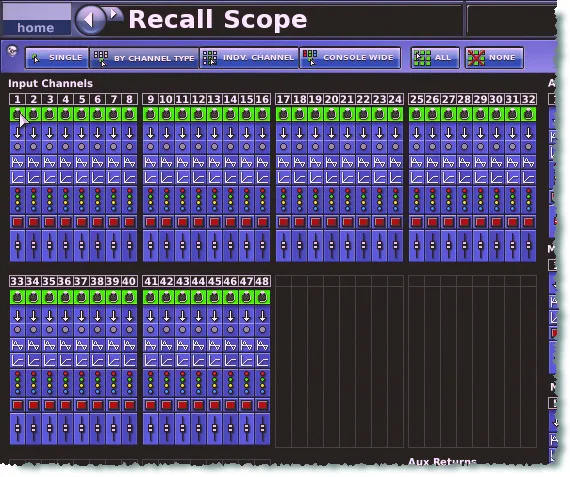Toggle channel 30 input arrow cell
Image resolution: width=570 pixels, height=477 pixels.
[x=497, y=133]
